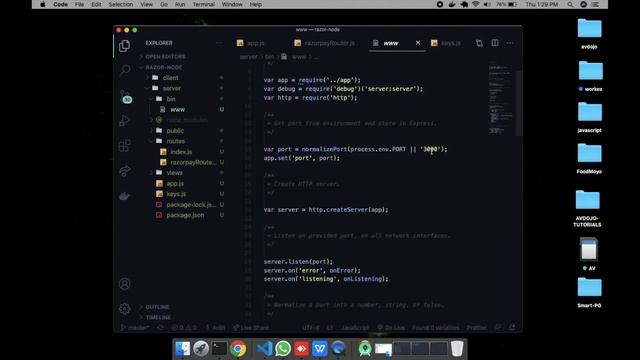Open the notifications bell in the status bar
This screenshot has width=640, height=360.
click(513, 327)
